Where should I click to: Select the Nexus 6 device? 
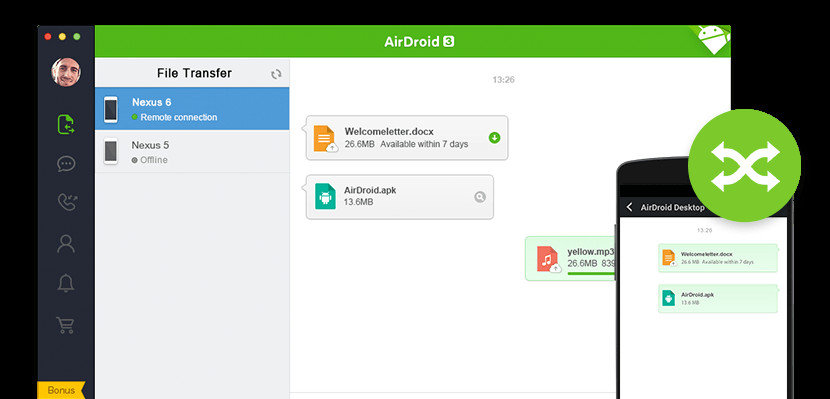pyautogui.click(x=192, y=109)
